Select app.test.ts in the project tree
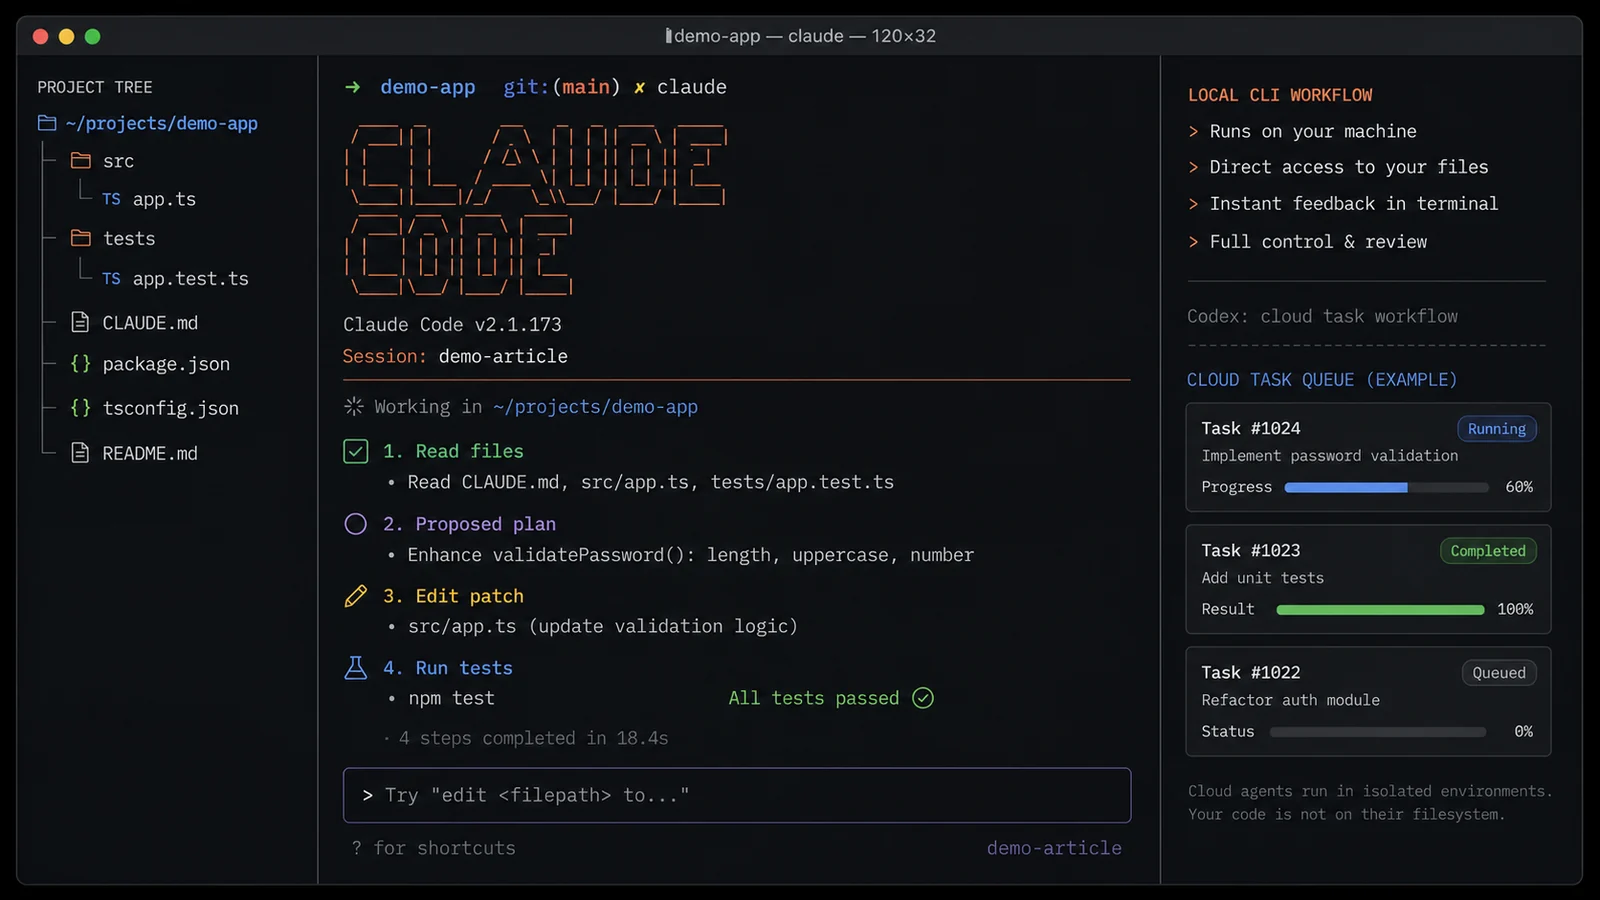The height and width of the screenshot is (900, 1600). tap(190, 279)
